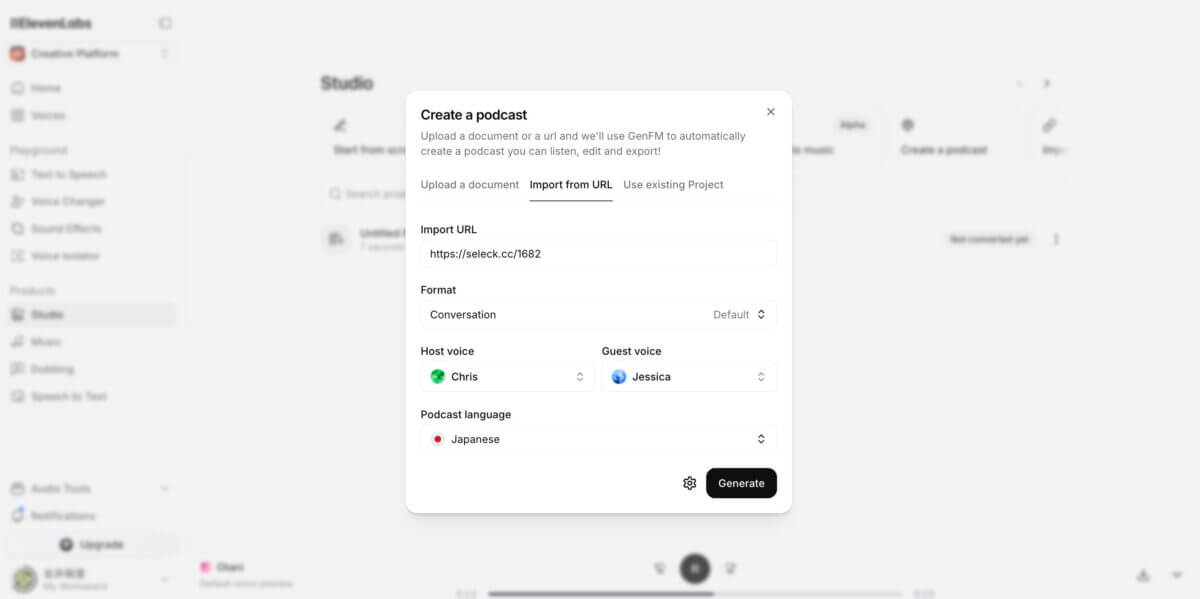Open the project three-dot options menu
Viewport: 1200px width, 599px height.
point(1056,239)
